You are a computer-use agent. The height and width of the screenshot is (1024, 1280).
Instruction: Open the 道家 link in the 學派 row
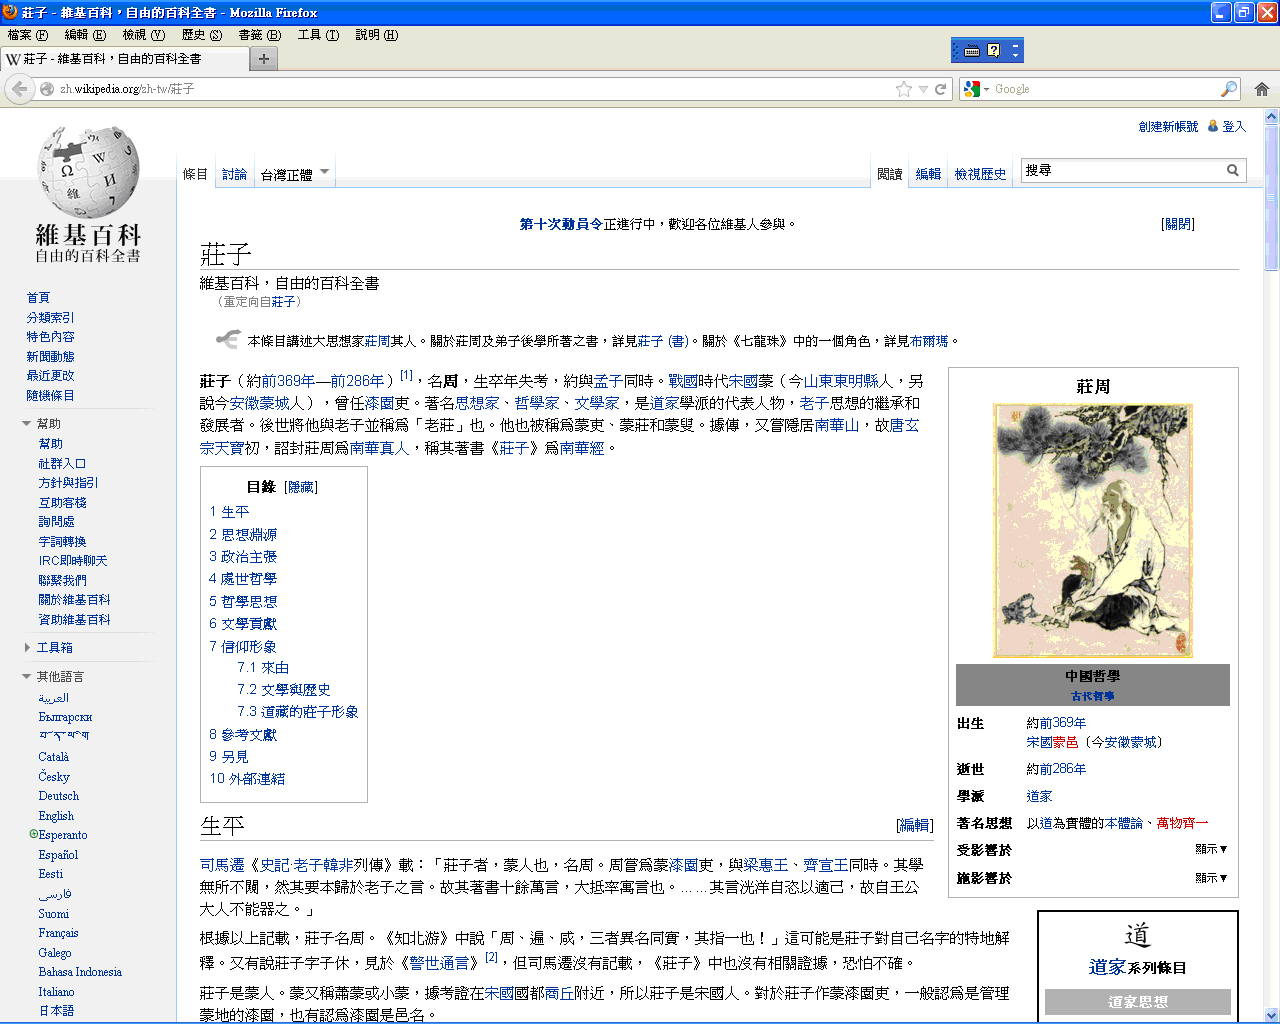coord(1039,797)
